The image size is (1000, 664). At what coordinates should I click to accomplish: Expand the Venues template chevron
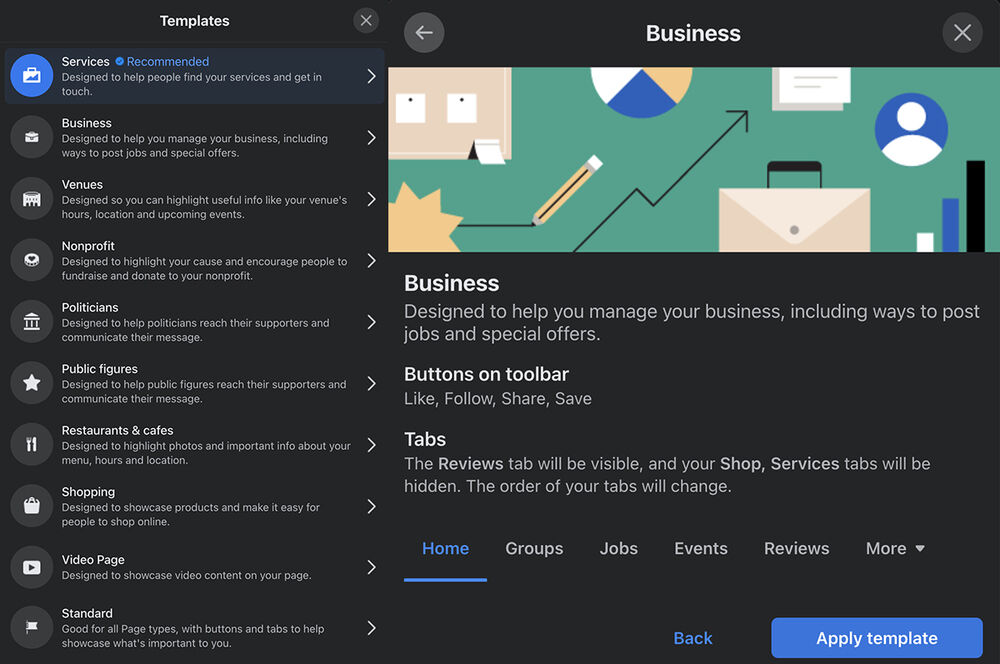click(x=372, y=199)
